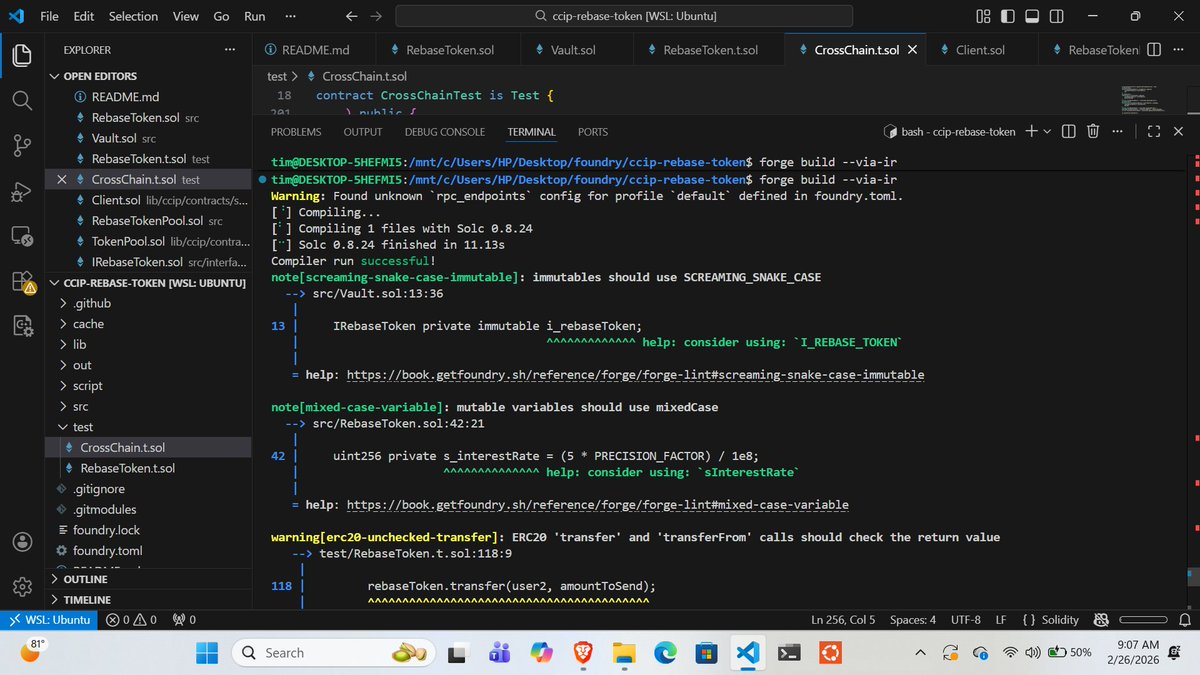Kill the active terminal with the trash icon
Screen dimensions: 1200x675
1093,131
